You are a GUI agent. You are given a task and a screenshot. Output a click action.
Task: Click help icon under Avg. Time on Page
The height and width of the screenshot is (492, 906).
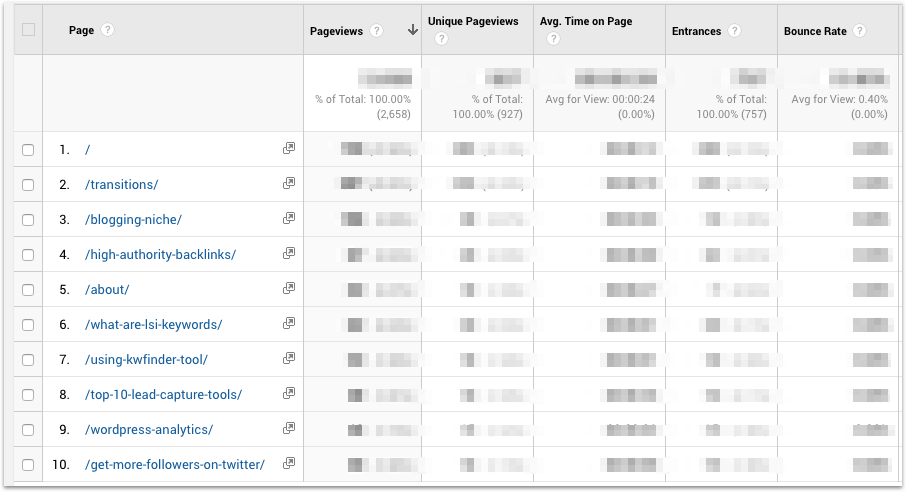(x=553, y=40)
